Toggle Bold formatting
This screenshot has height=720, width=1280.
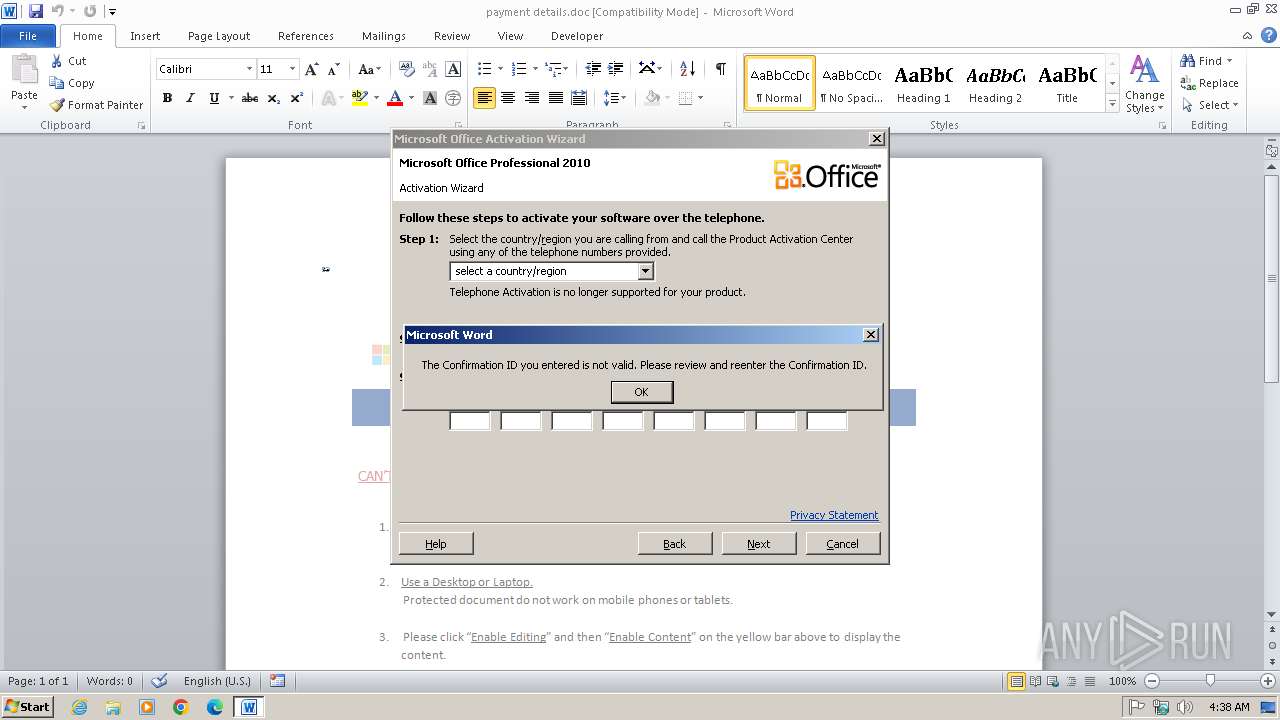point(167,98)
